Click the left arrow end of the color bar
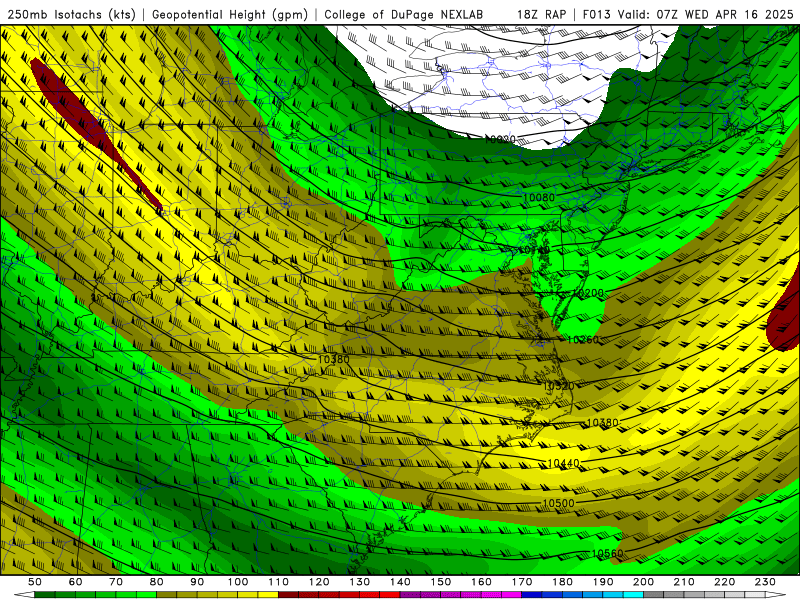Screen dimensions: 800x600 tap(24, 595)
